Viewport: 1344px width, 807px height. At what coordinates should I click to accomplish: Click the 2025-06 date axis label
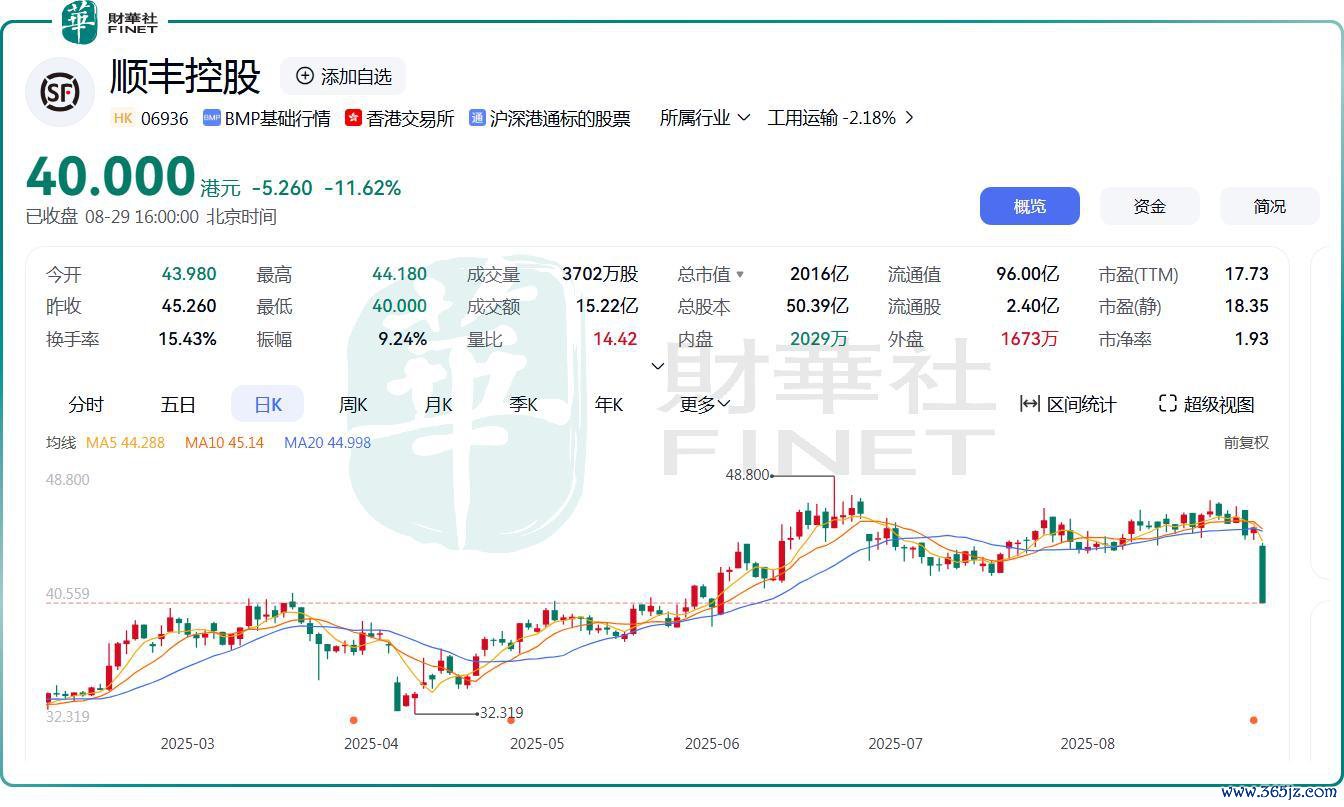[x=712, y=744]
